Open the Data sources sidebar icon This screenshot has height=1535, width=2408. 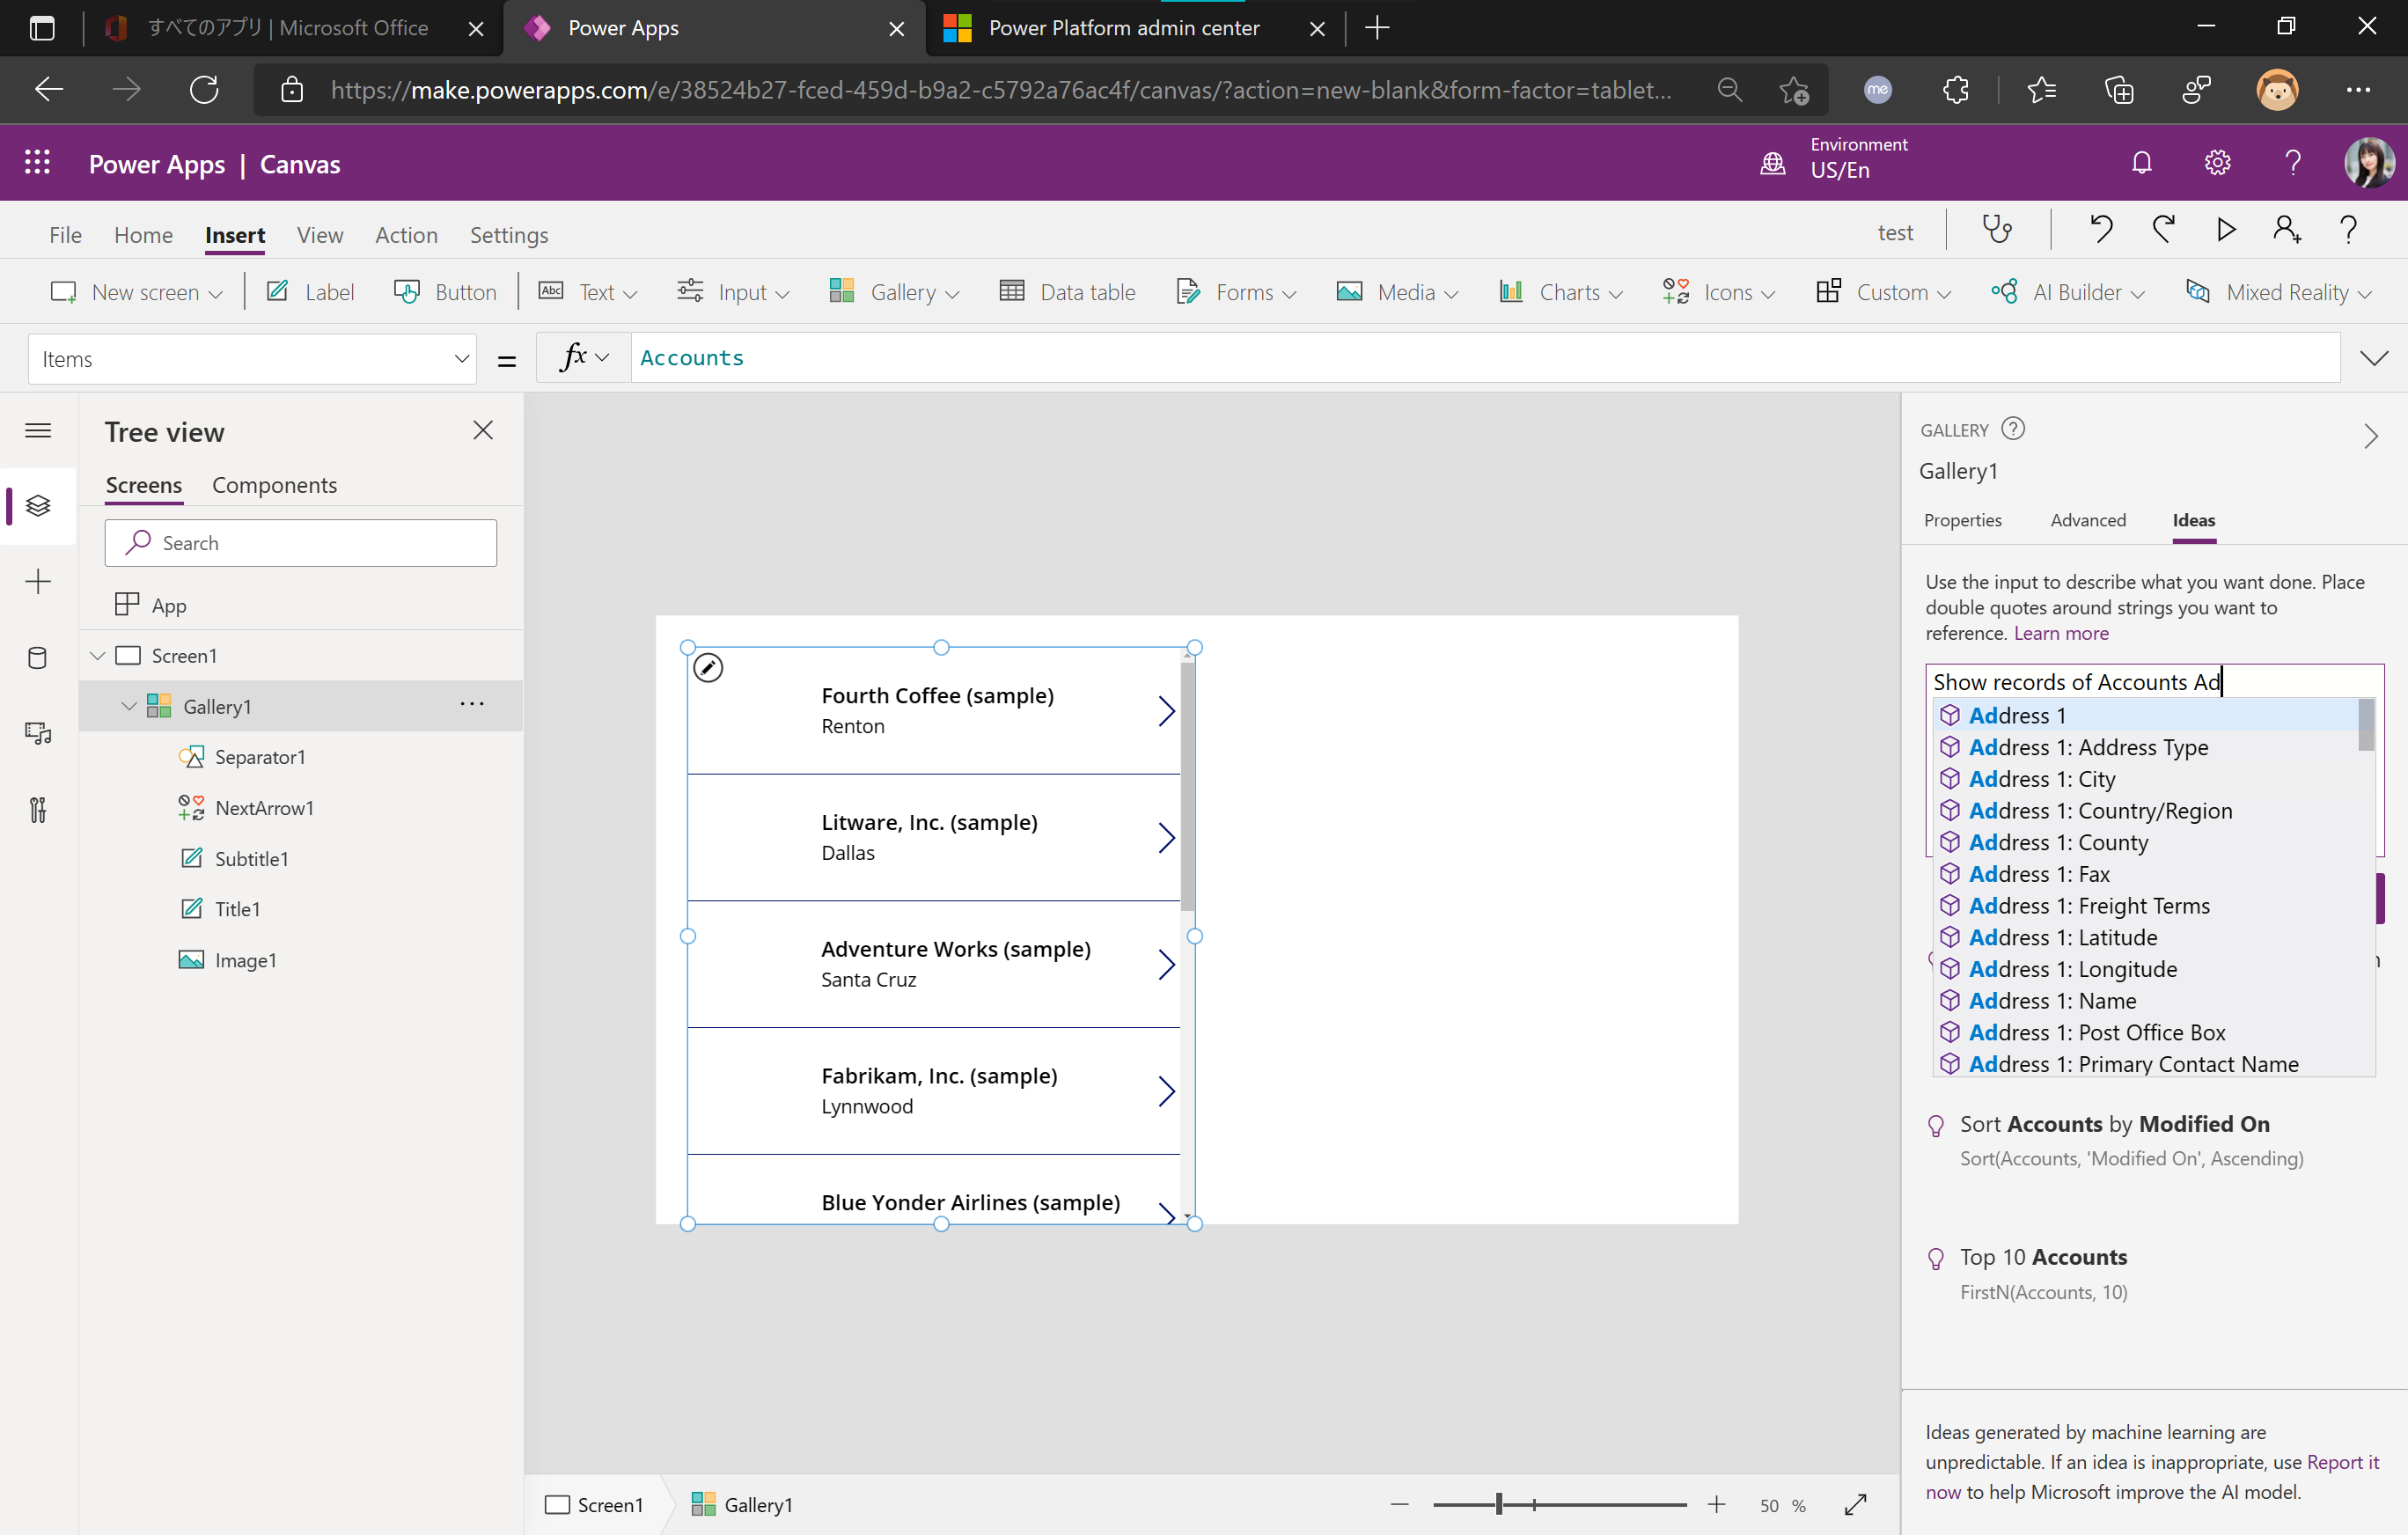click(x=37, y=657)
